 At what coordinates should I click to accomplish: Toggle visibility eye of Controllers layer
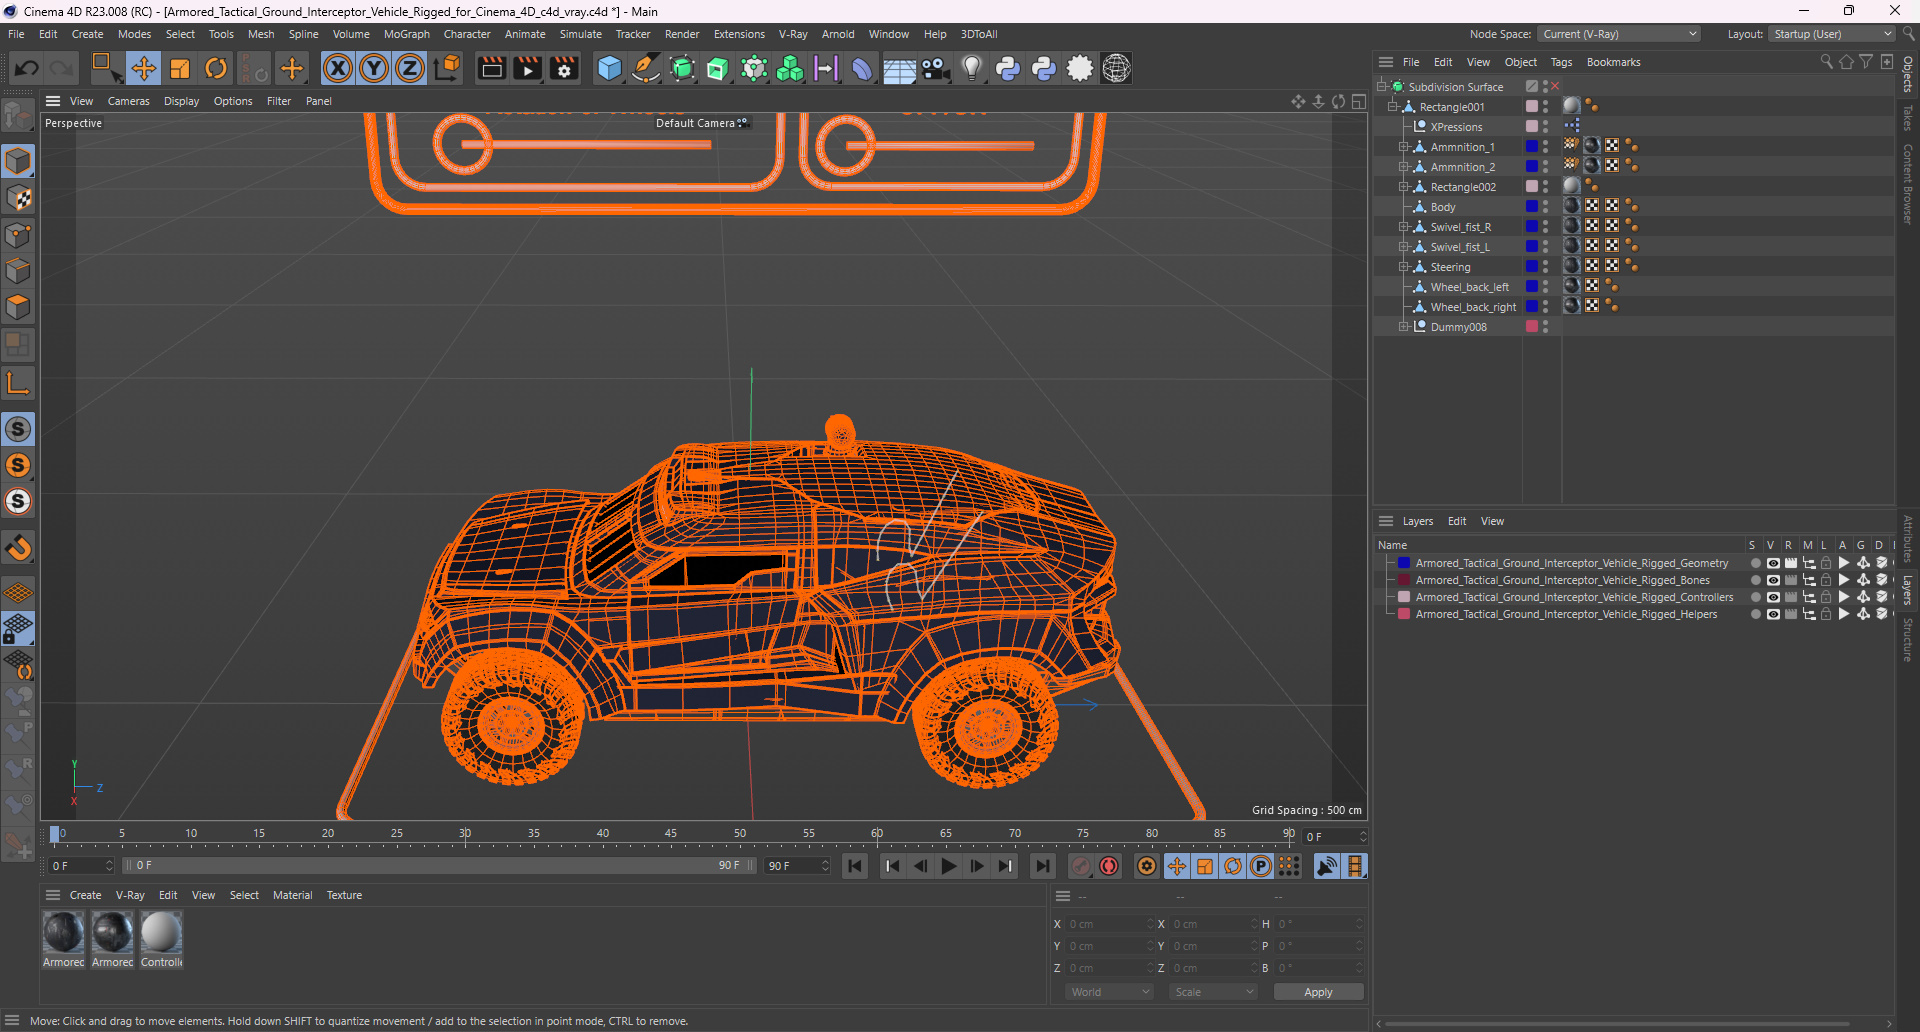(x=1773, y=597)
